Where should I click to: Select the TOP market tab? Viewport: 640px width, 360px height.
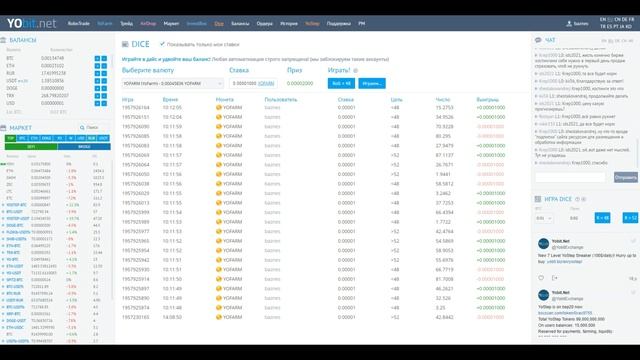11,138
